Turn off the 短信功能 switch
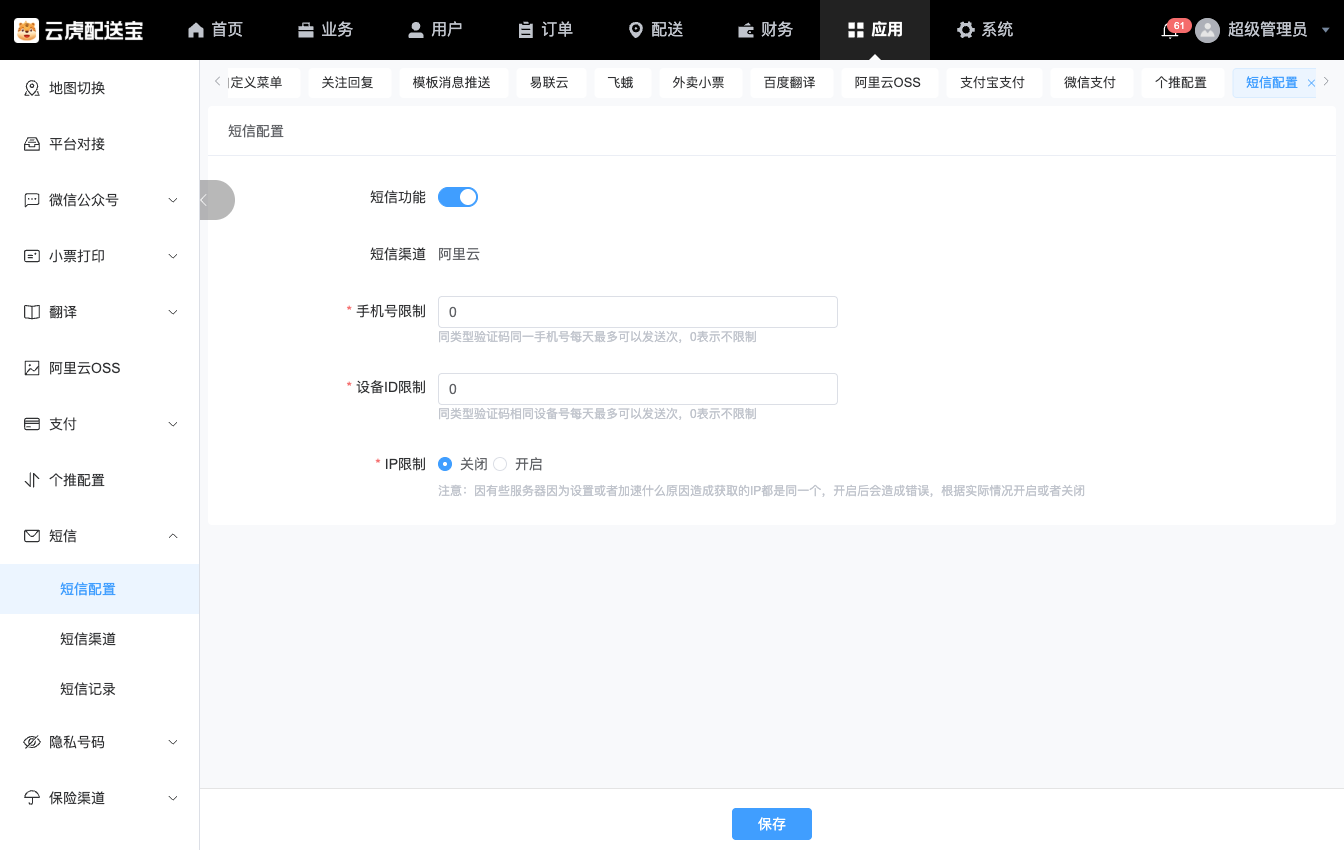 click(x=458, y=197)
